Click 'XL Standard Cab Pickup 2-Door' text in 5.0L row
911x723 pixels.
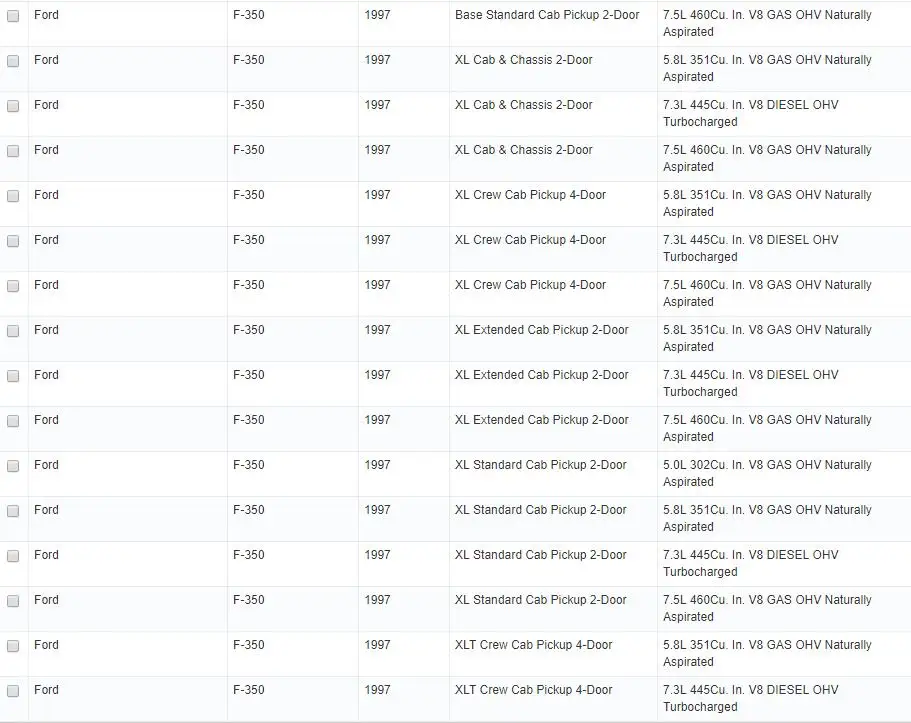click(540, 465)
